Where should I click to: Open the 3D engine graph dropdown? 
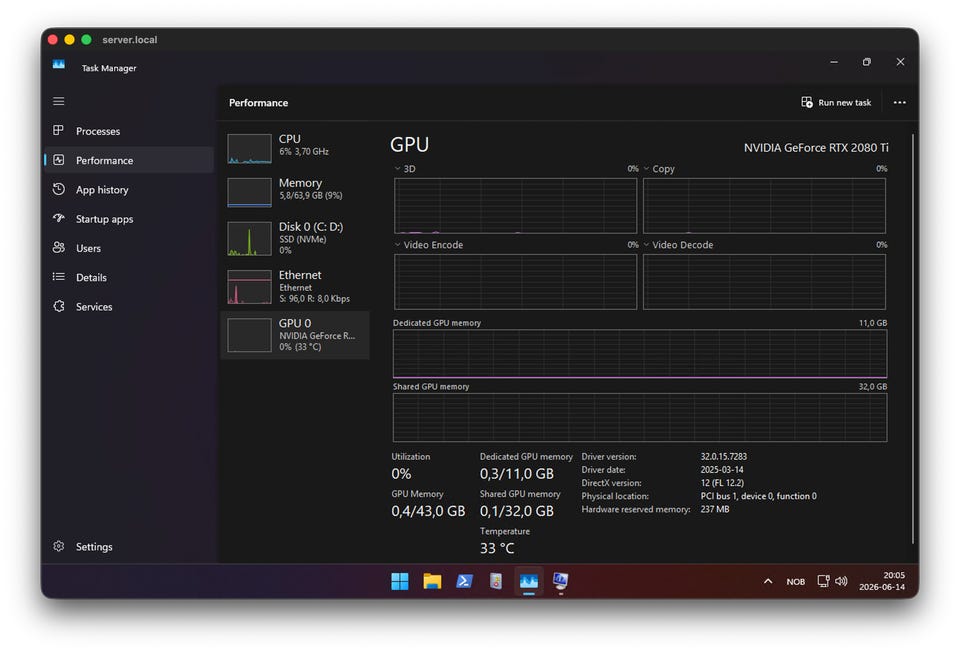405,169
